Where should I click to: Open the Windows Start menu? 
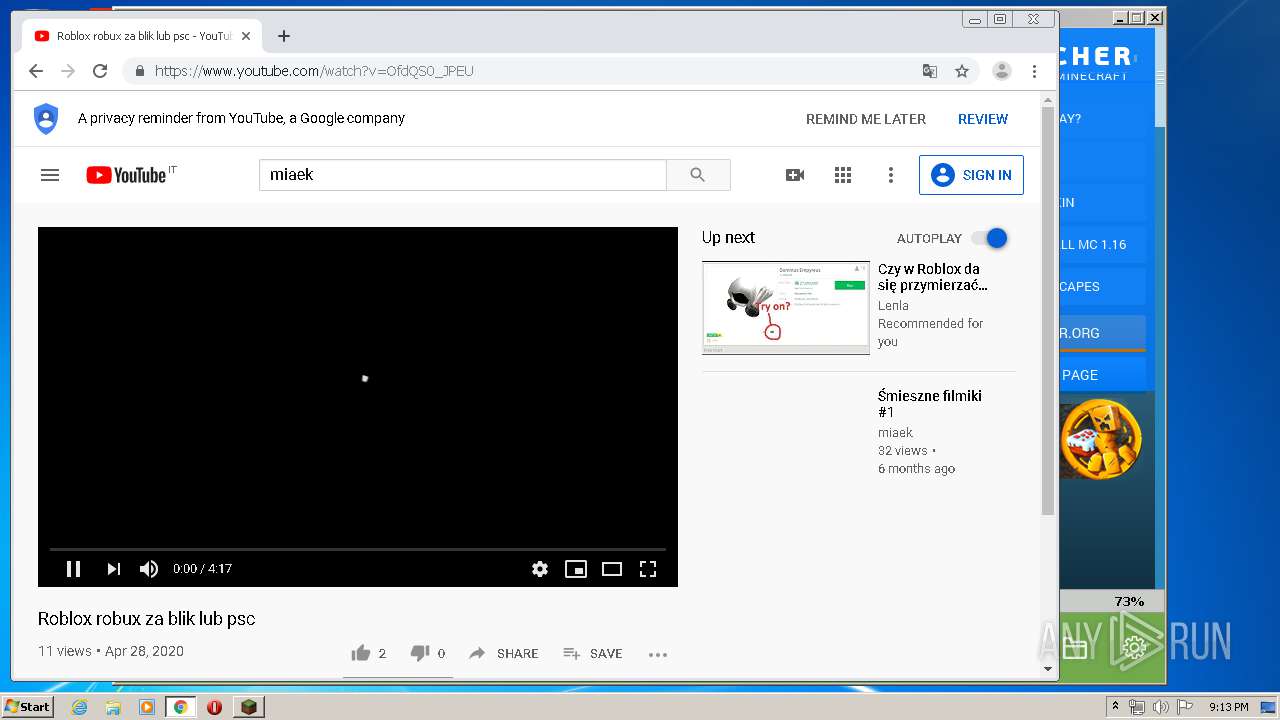[27, 707]
